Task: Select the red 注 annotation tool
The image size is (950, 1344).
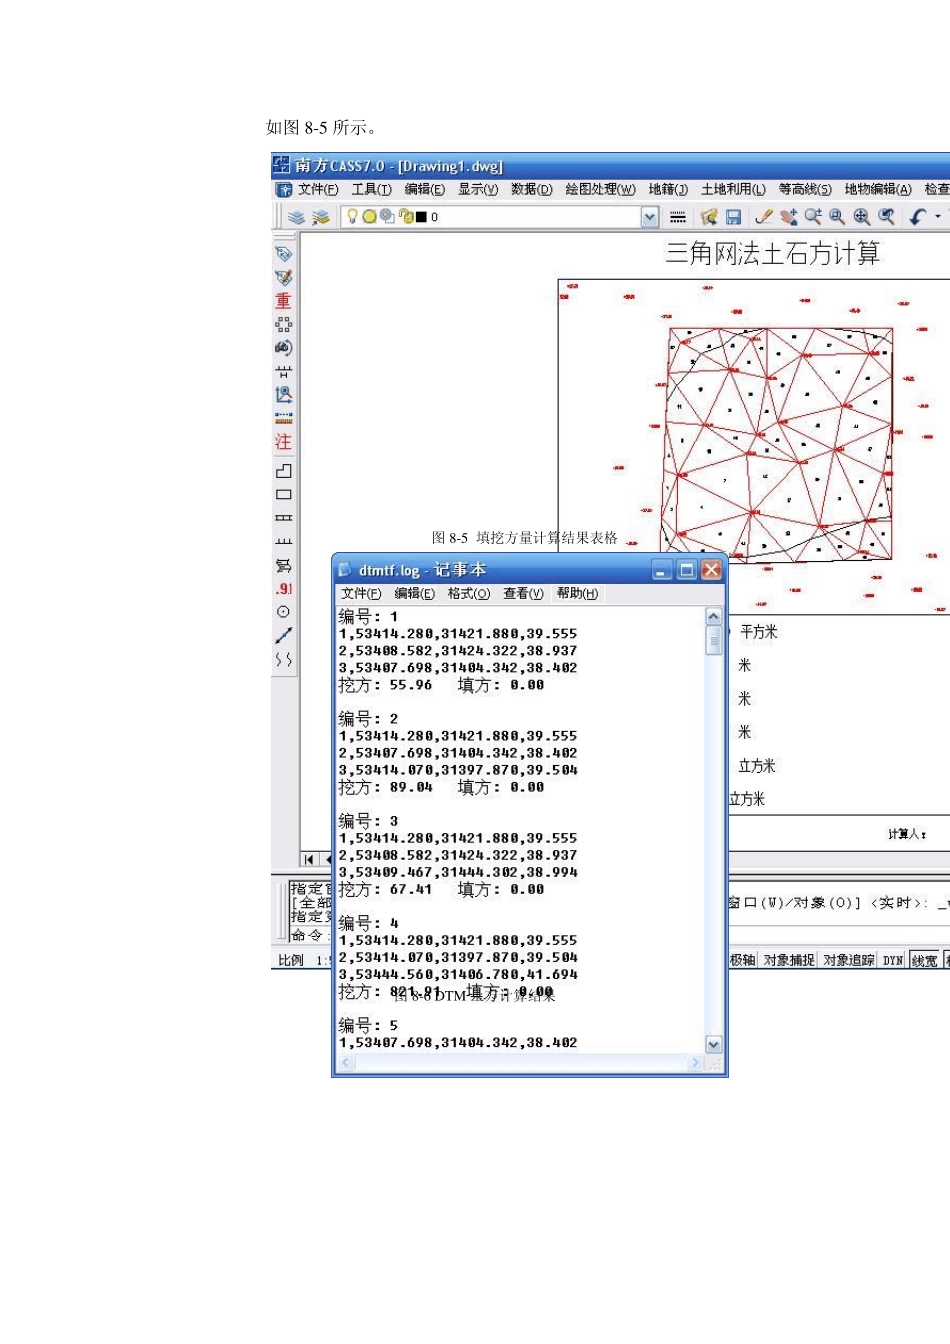Action: [284, 442]
